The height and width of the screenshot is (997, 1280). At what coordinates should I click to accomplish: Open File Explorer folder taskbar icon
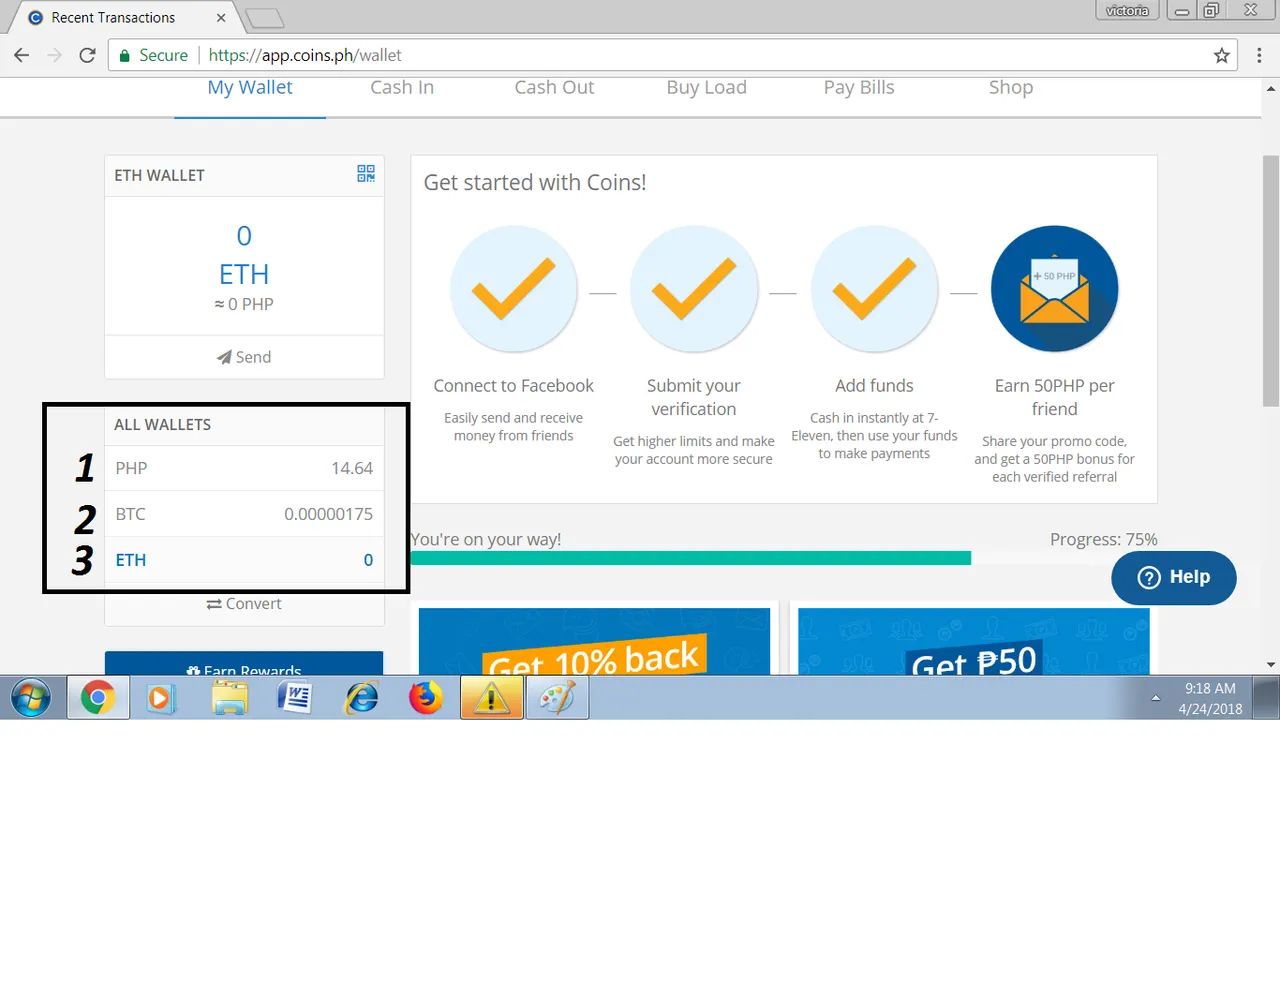(229, 698)
